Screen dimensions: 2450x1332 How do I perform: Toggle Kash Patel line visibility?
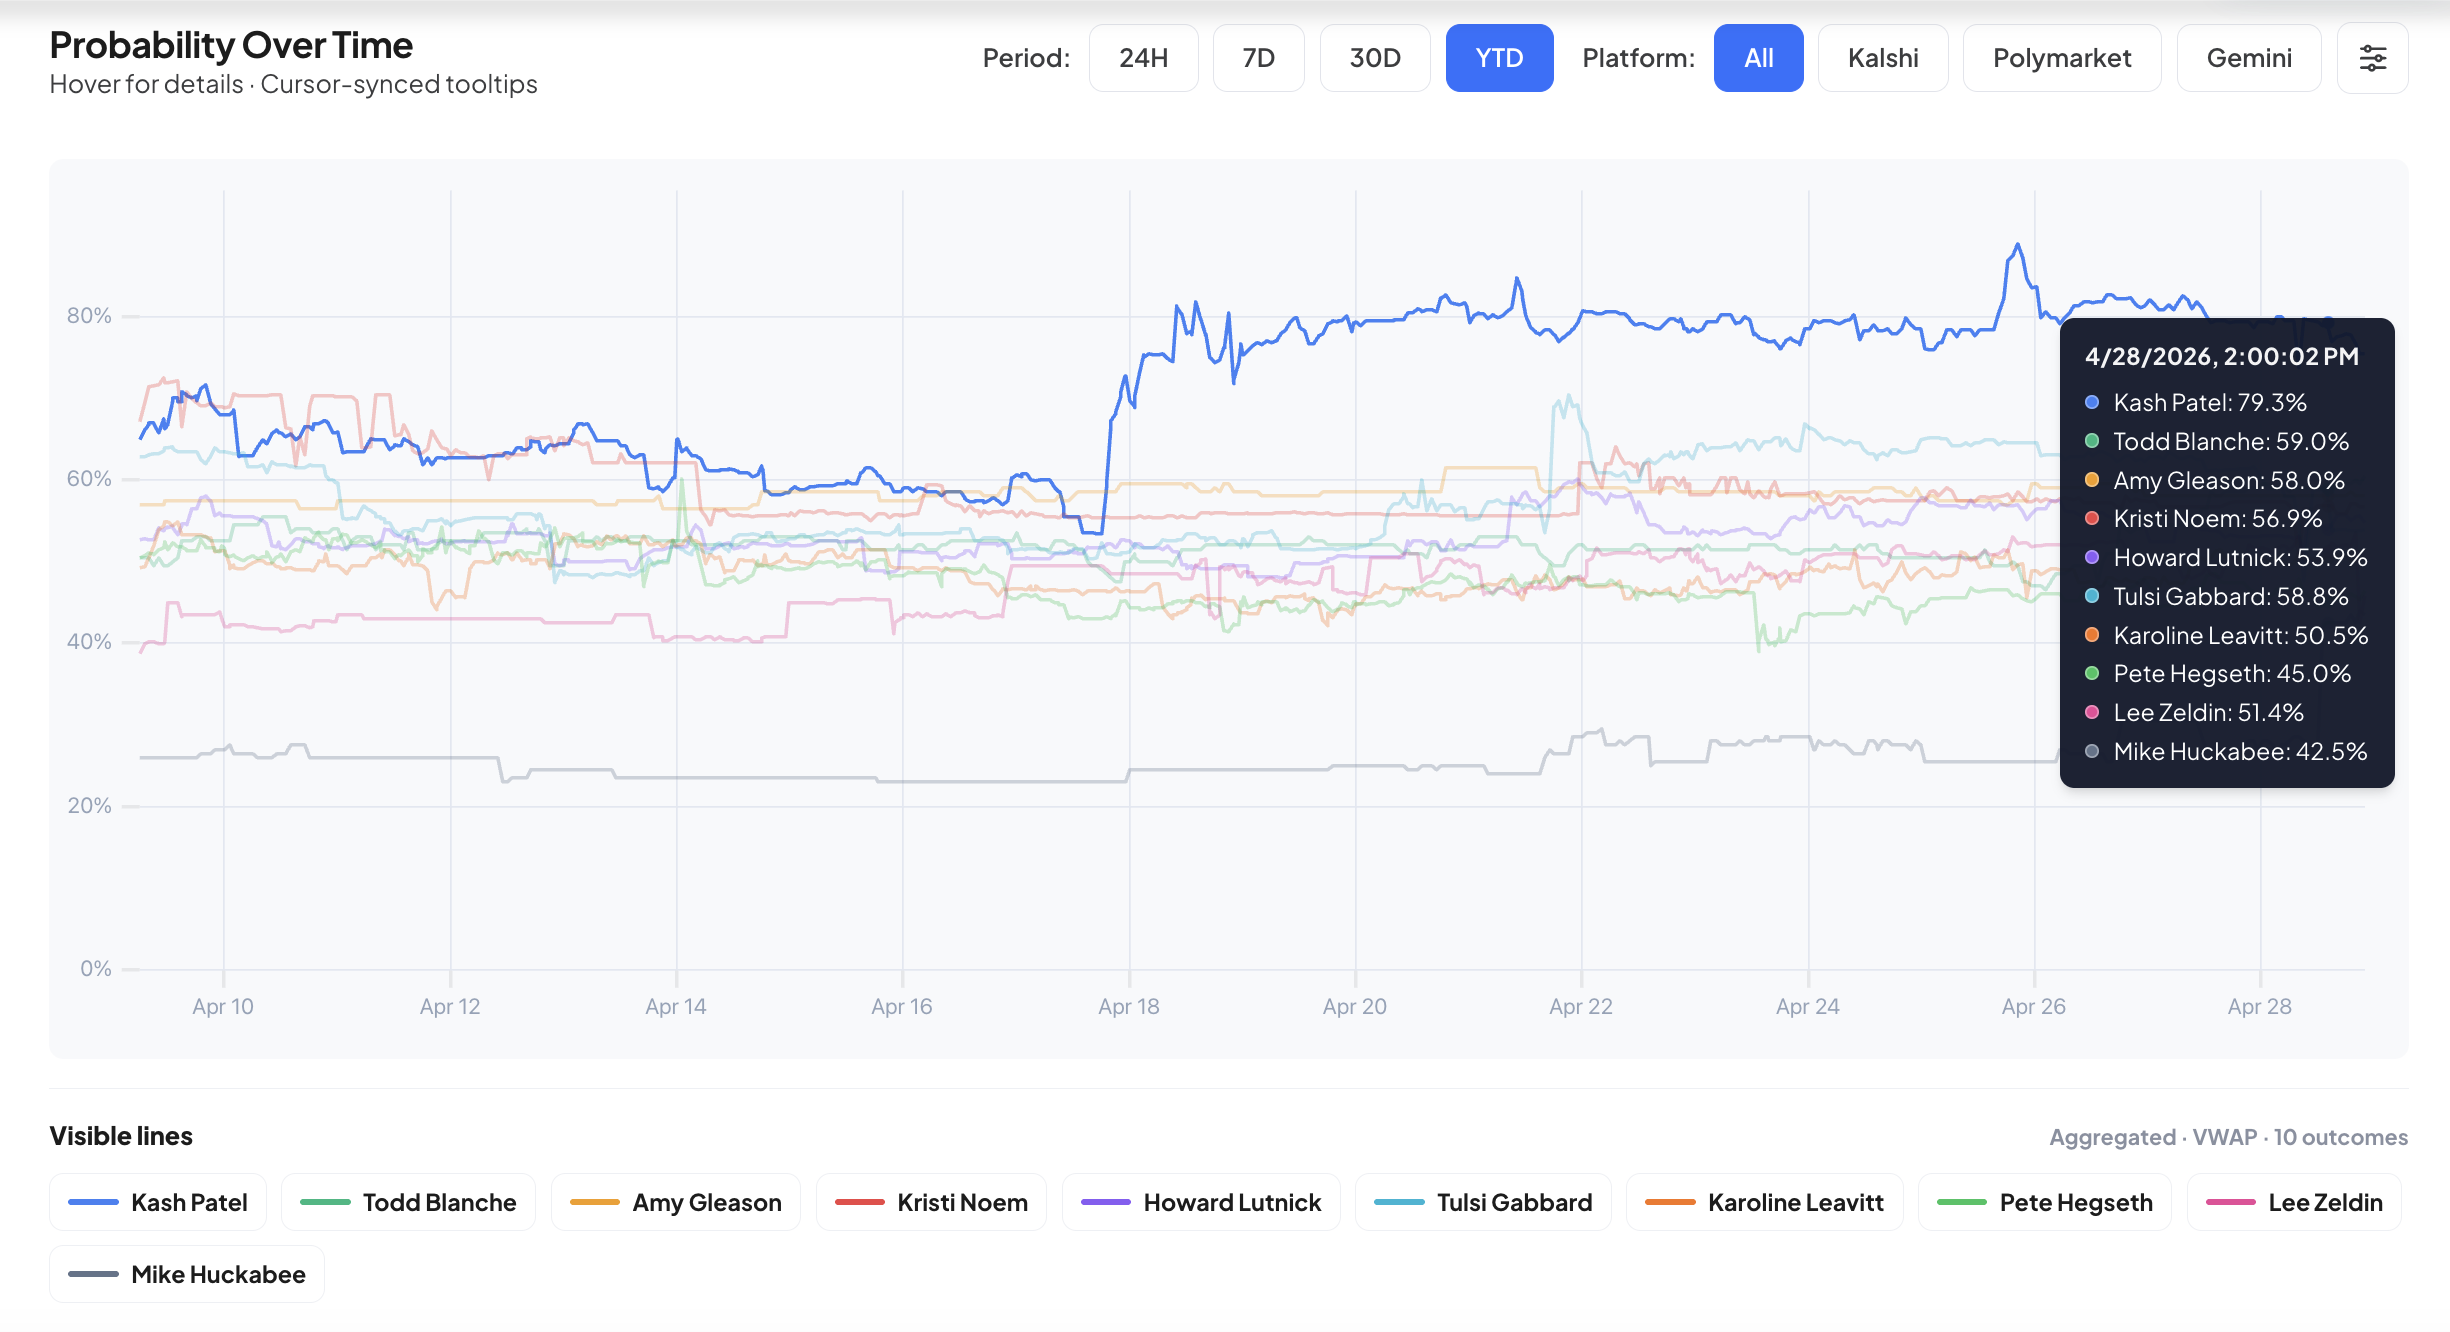pyautogui.click(x=158, y=1202)
